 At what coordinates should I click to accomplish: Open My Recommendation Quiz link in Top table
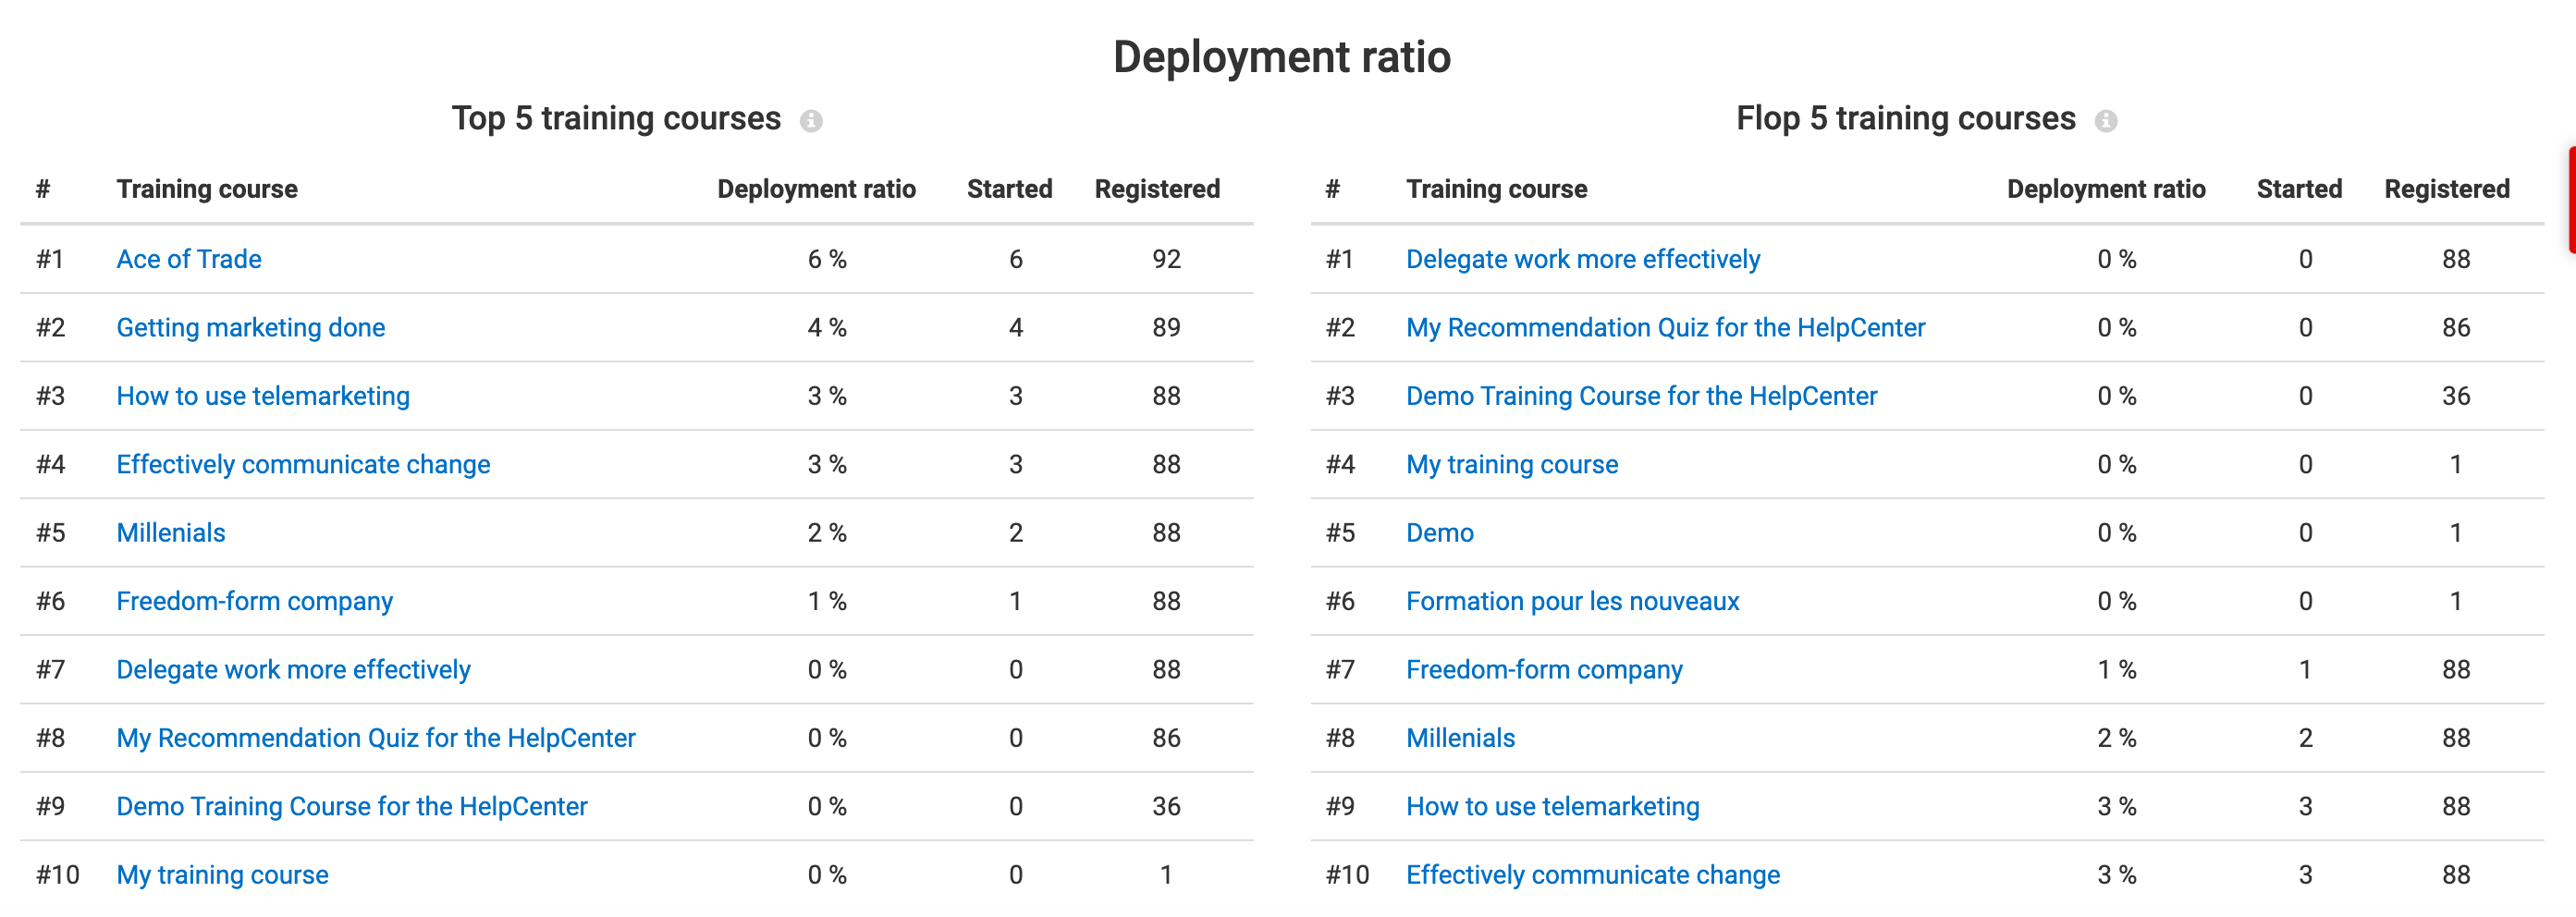click(x=376, y=738)
